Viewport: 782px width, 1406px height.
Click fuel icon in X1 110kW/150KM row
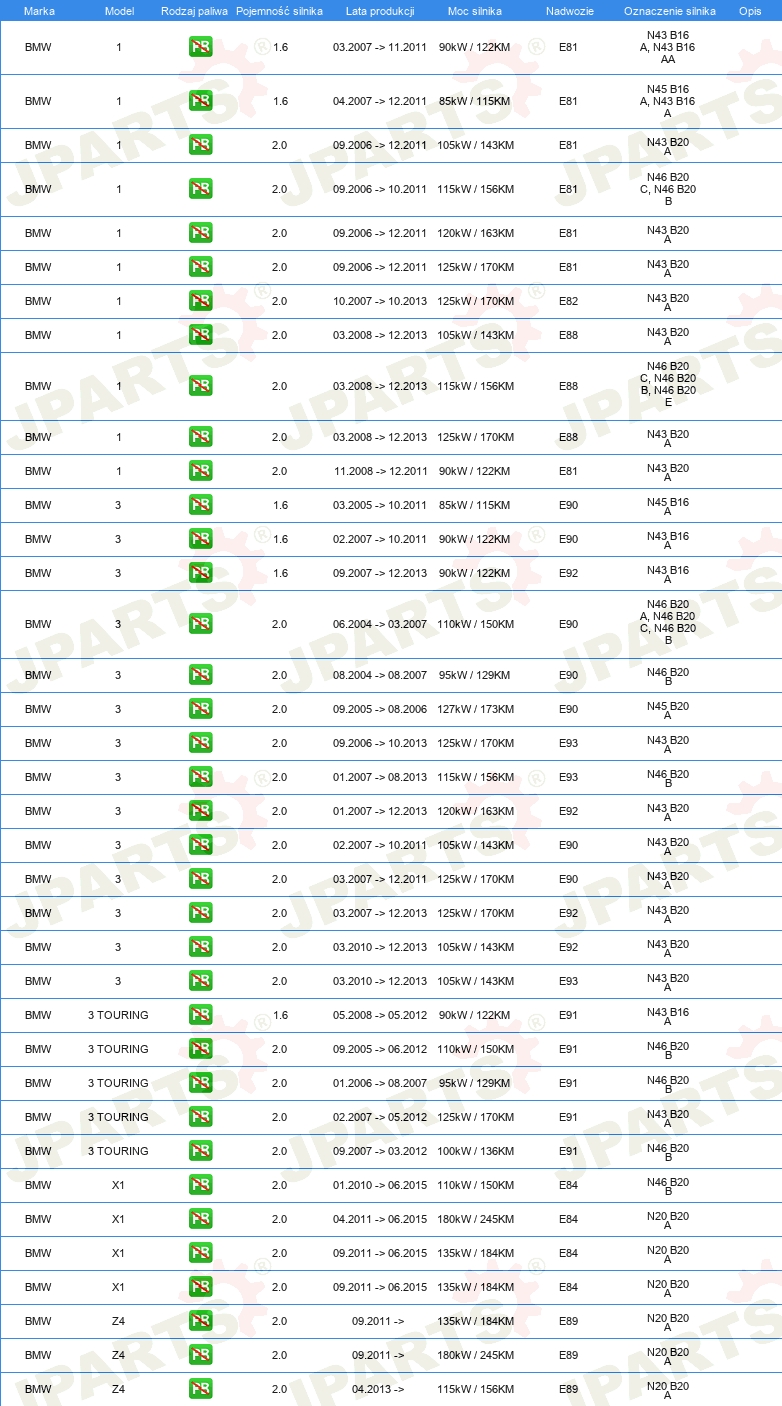[x=200, y=1185]
